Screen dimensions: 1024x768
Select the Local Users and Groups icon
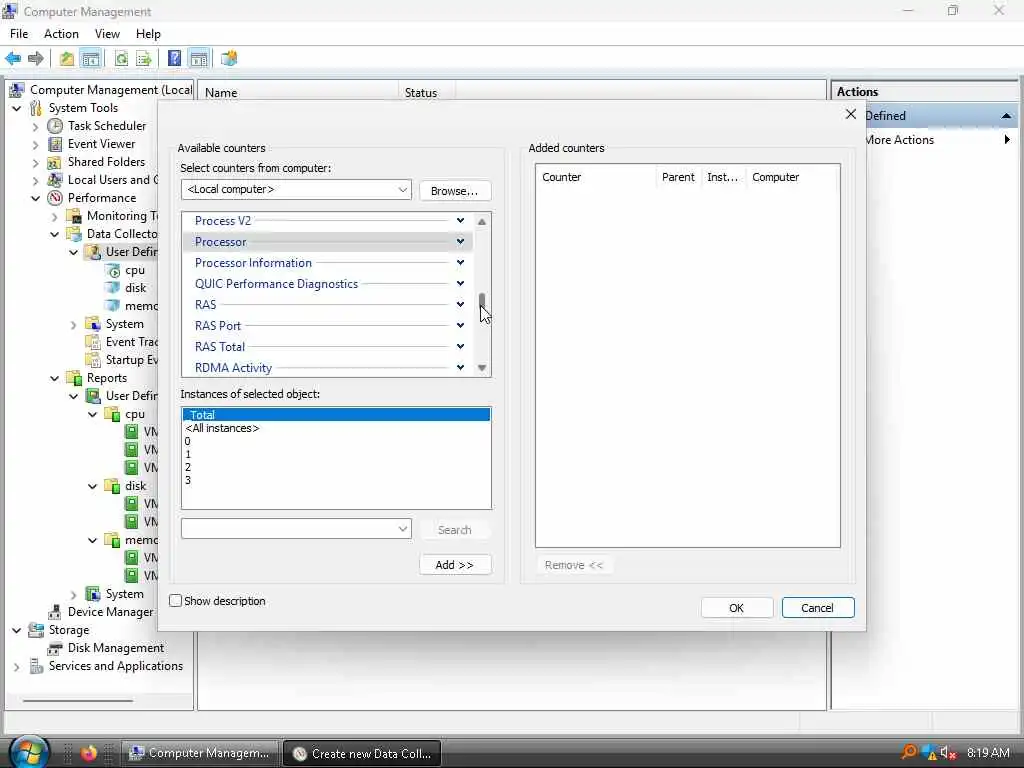click(56, 180)
